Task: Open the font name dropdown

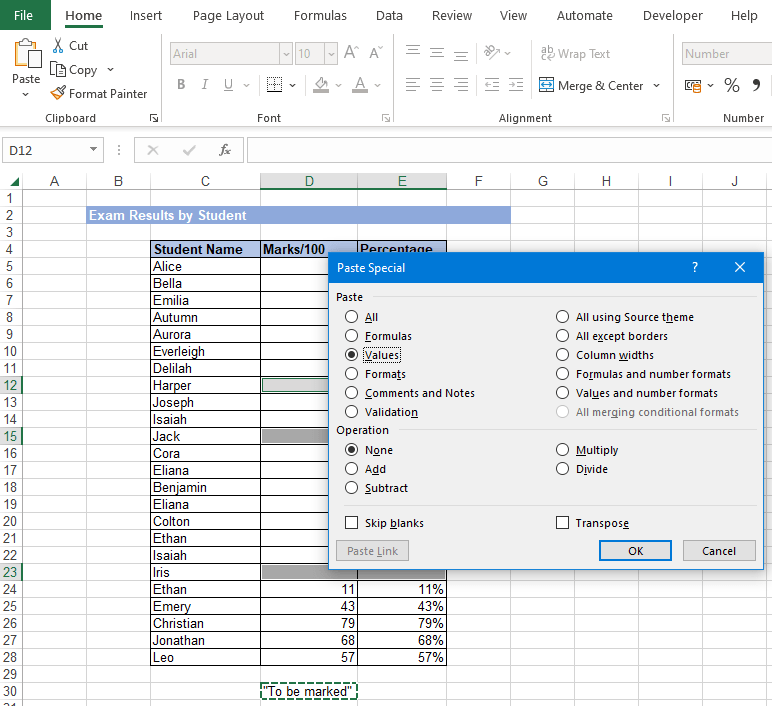Action: [286, 54]
